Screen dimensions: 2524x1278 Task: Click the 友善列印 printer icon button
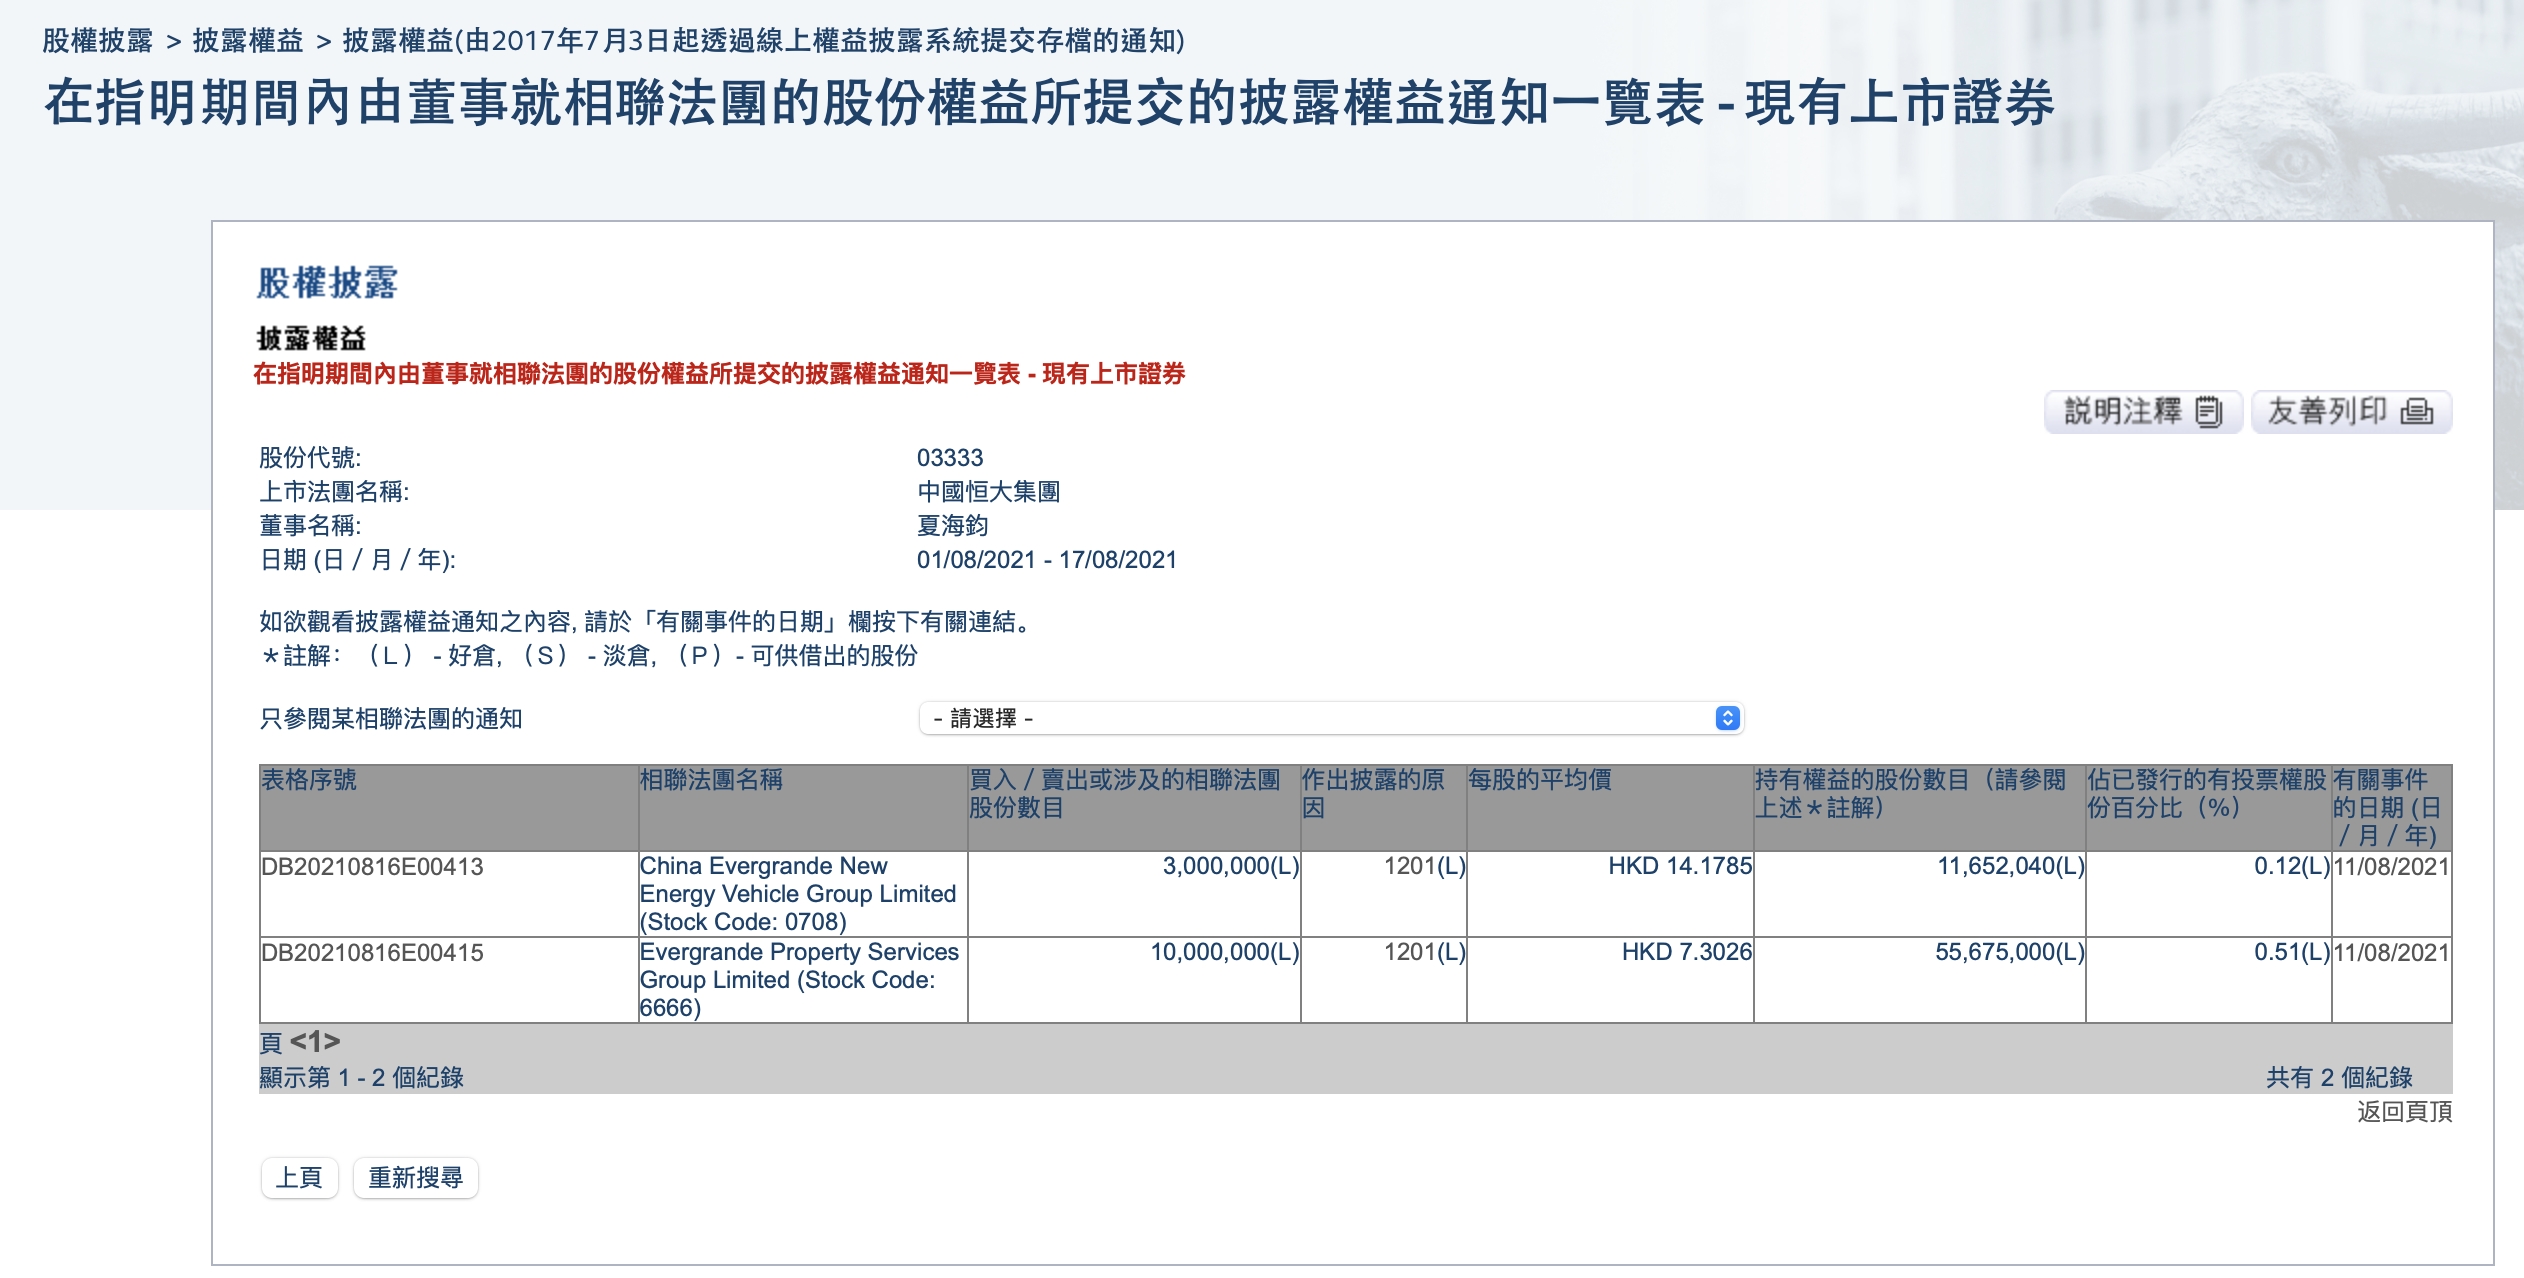click(2350, 412)
